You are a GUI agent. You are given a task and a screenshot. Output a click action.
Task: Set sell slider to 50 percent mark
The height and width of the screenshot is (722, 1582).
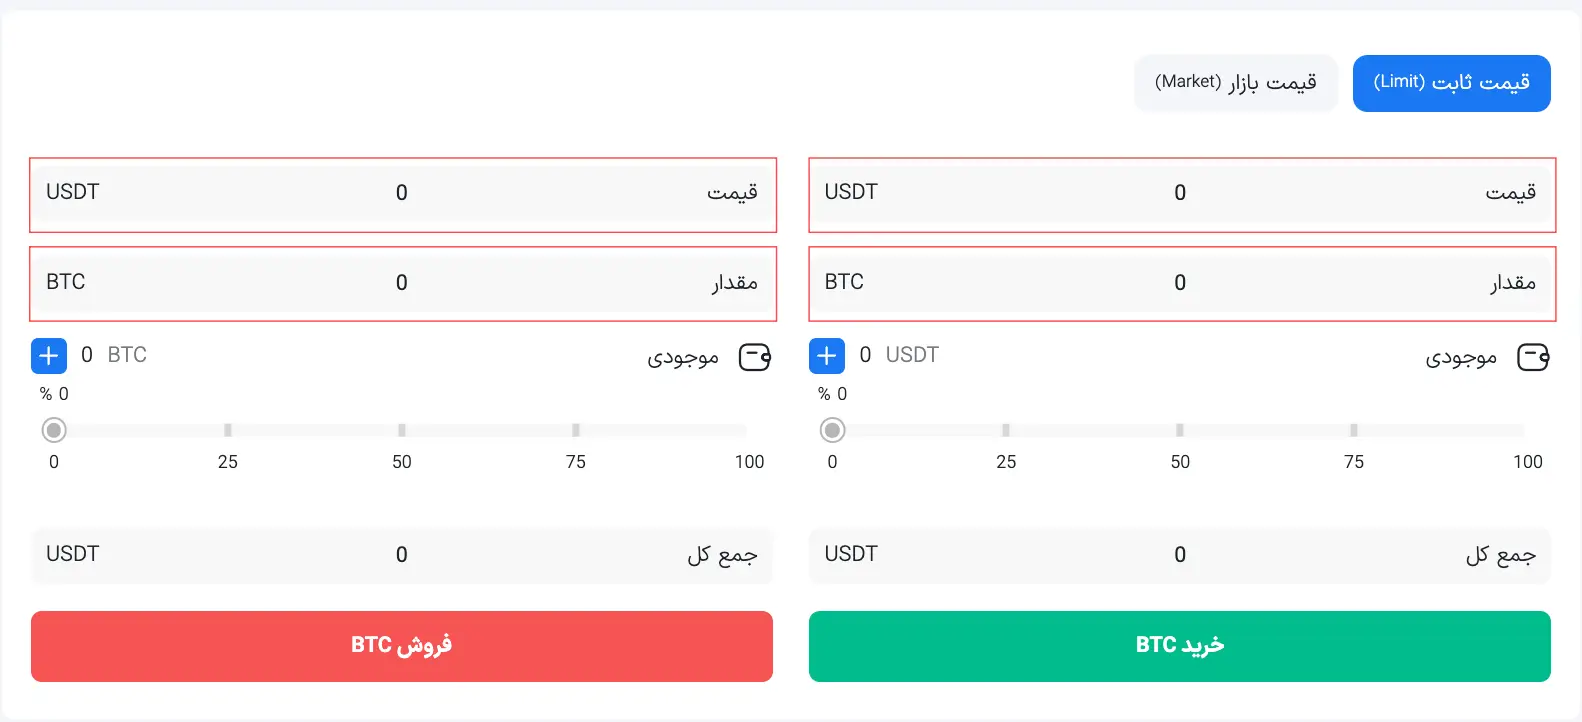click(x=402, y=430)
